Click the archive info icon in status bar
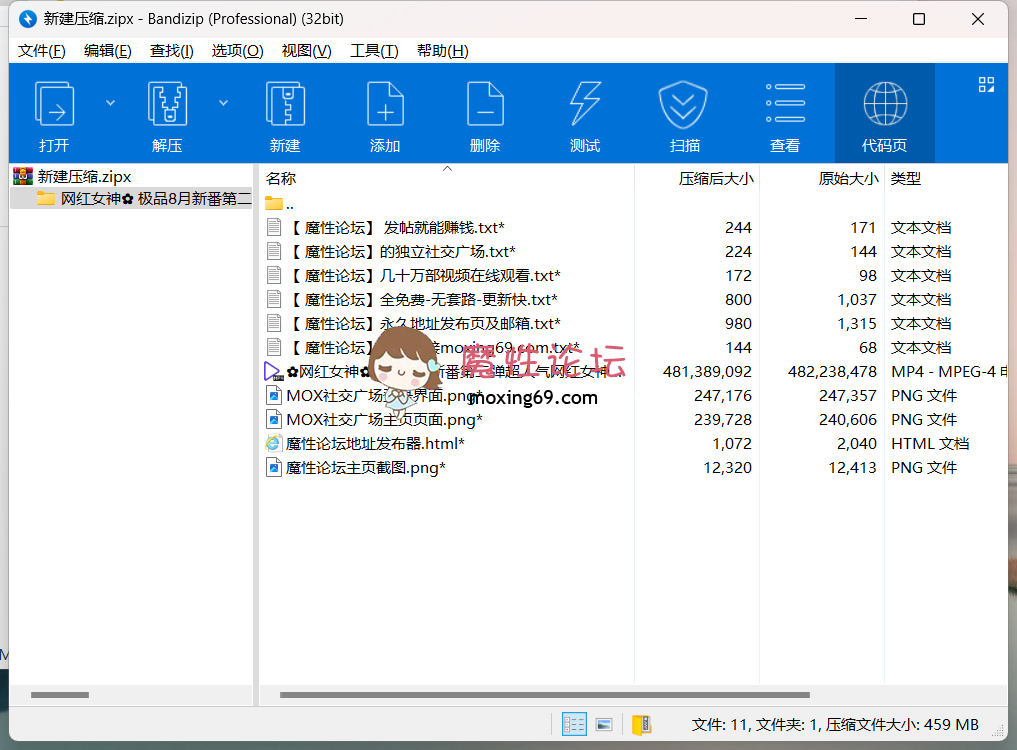This screenshot has height=750, width=1017. pos(641,724)
